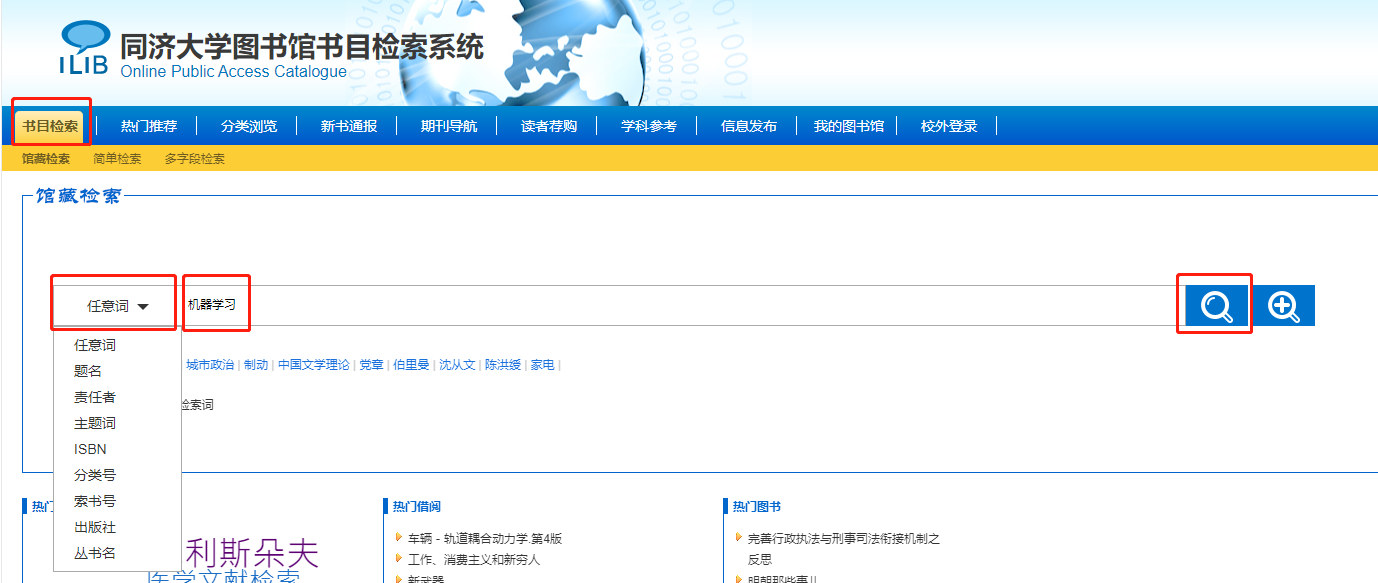This screenshot has width=1378, height=583.
Task: Open the book 车辆 - 轨道耦合动力学.第4版
Action: (485, 539)
